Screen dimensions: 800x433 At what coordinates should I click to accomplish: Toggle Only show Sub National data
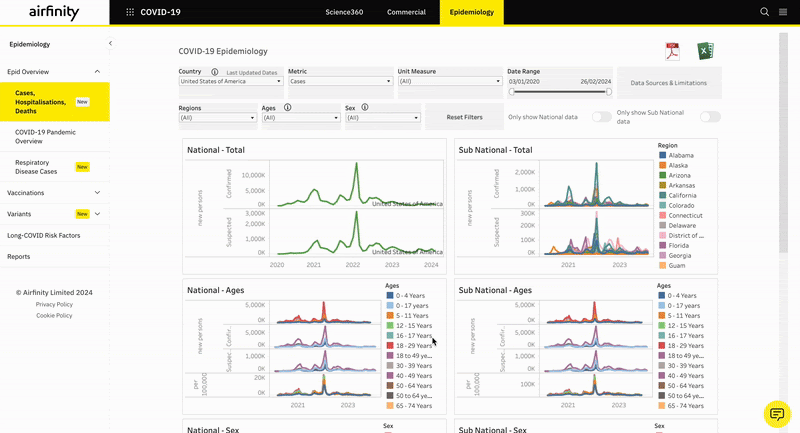coord(710,117)
